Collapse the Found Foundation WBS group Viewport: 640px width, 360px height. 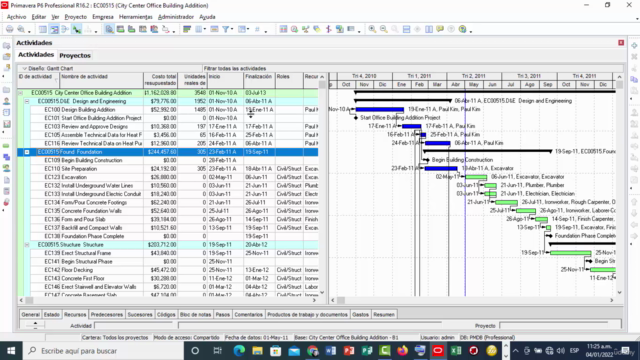[x=27, y=152]
